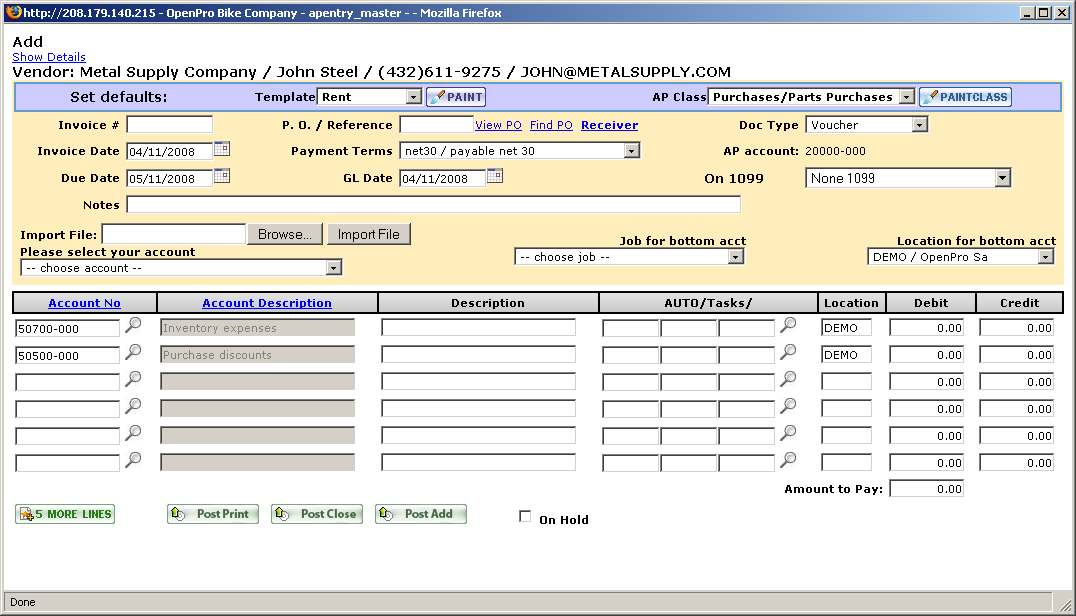Open the Due Date calendar picker
The image size is (1076, 616).
pyautogui.click(x=222, y=177)
